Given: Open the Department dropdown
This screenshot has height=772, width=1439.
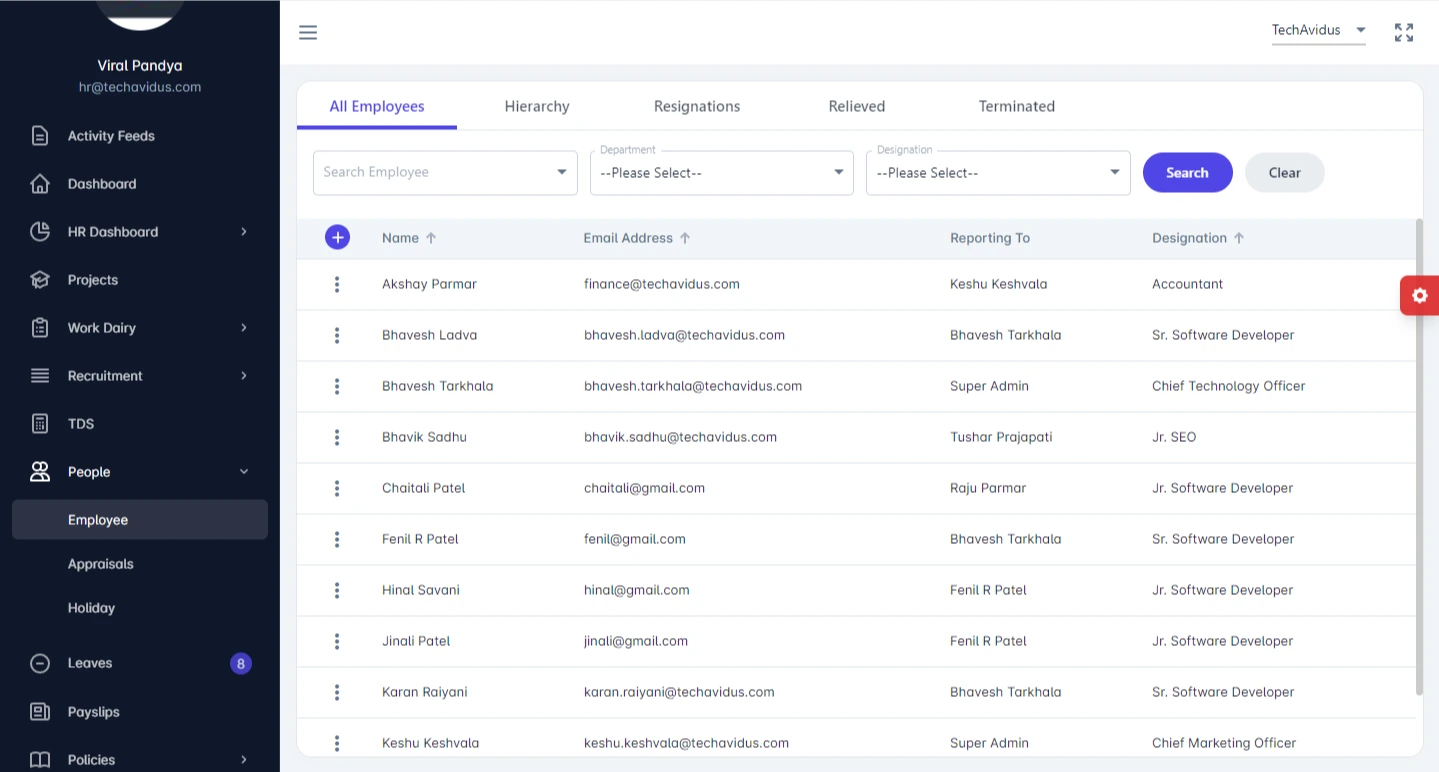Looking at the screenshot, I should pyautogui.click(x=721, y=173).
